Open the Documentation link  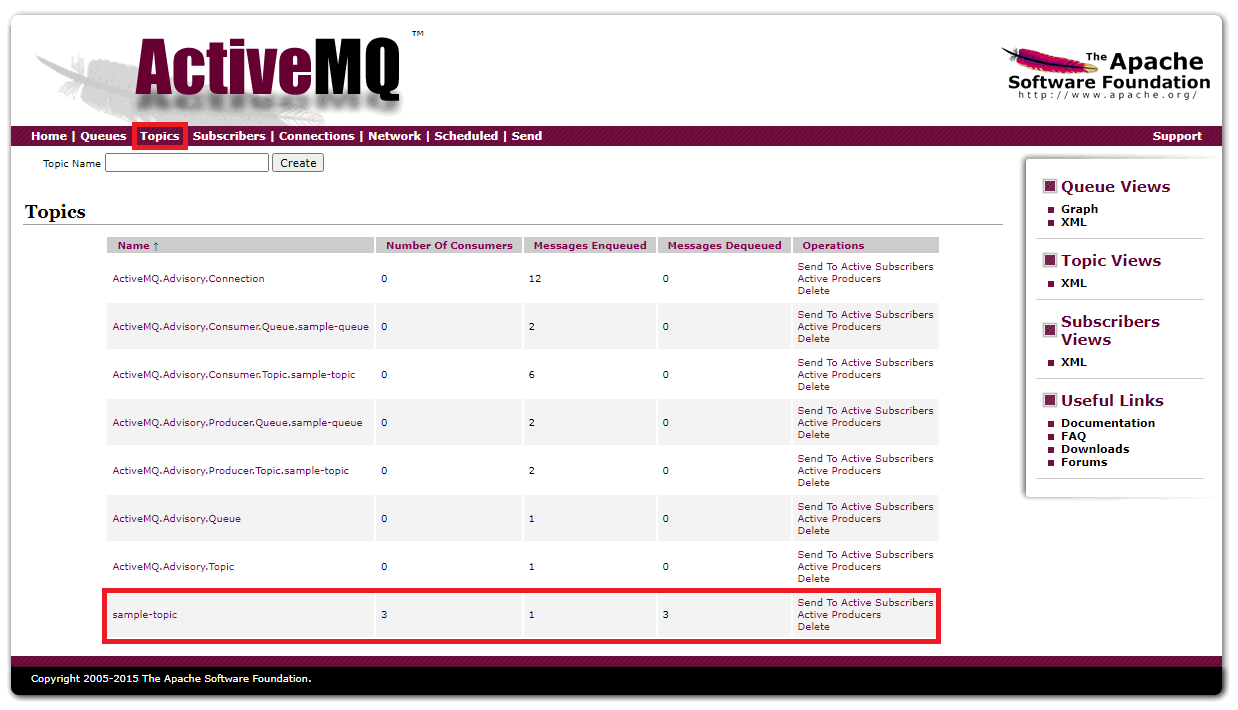(x=1108, y=423)
